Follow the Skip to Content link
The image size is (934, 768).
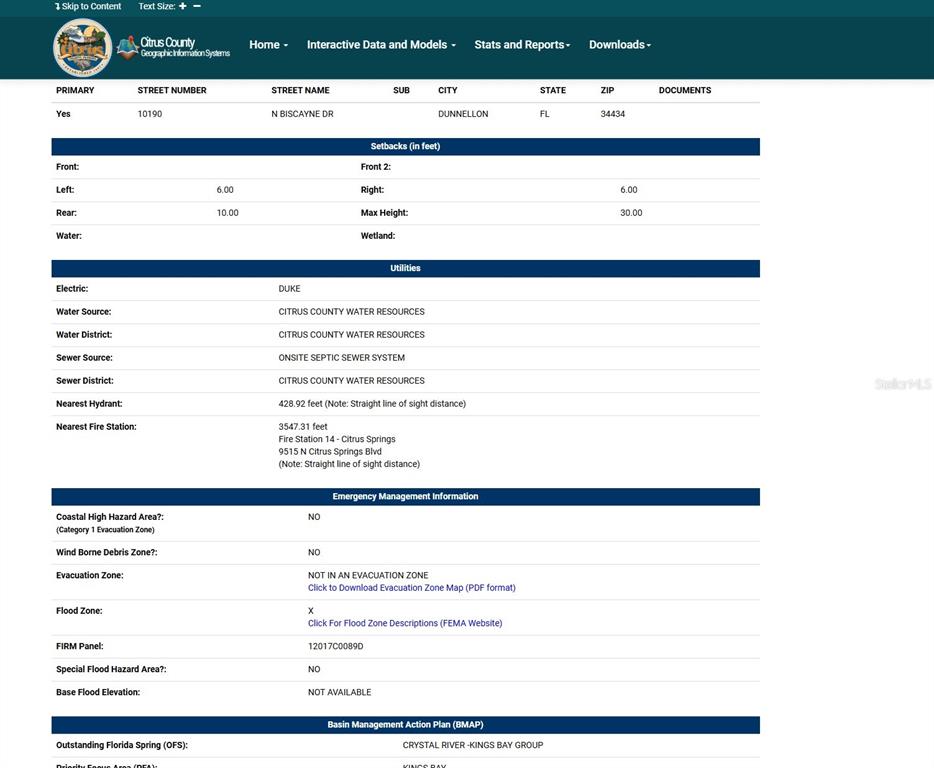tap(89, 6)
